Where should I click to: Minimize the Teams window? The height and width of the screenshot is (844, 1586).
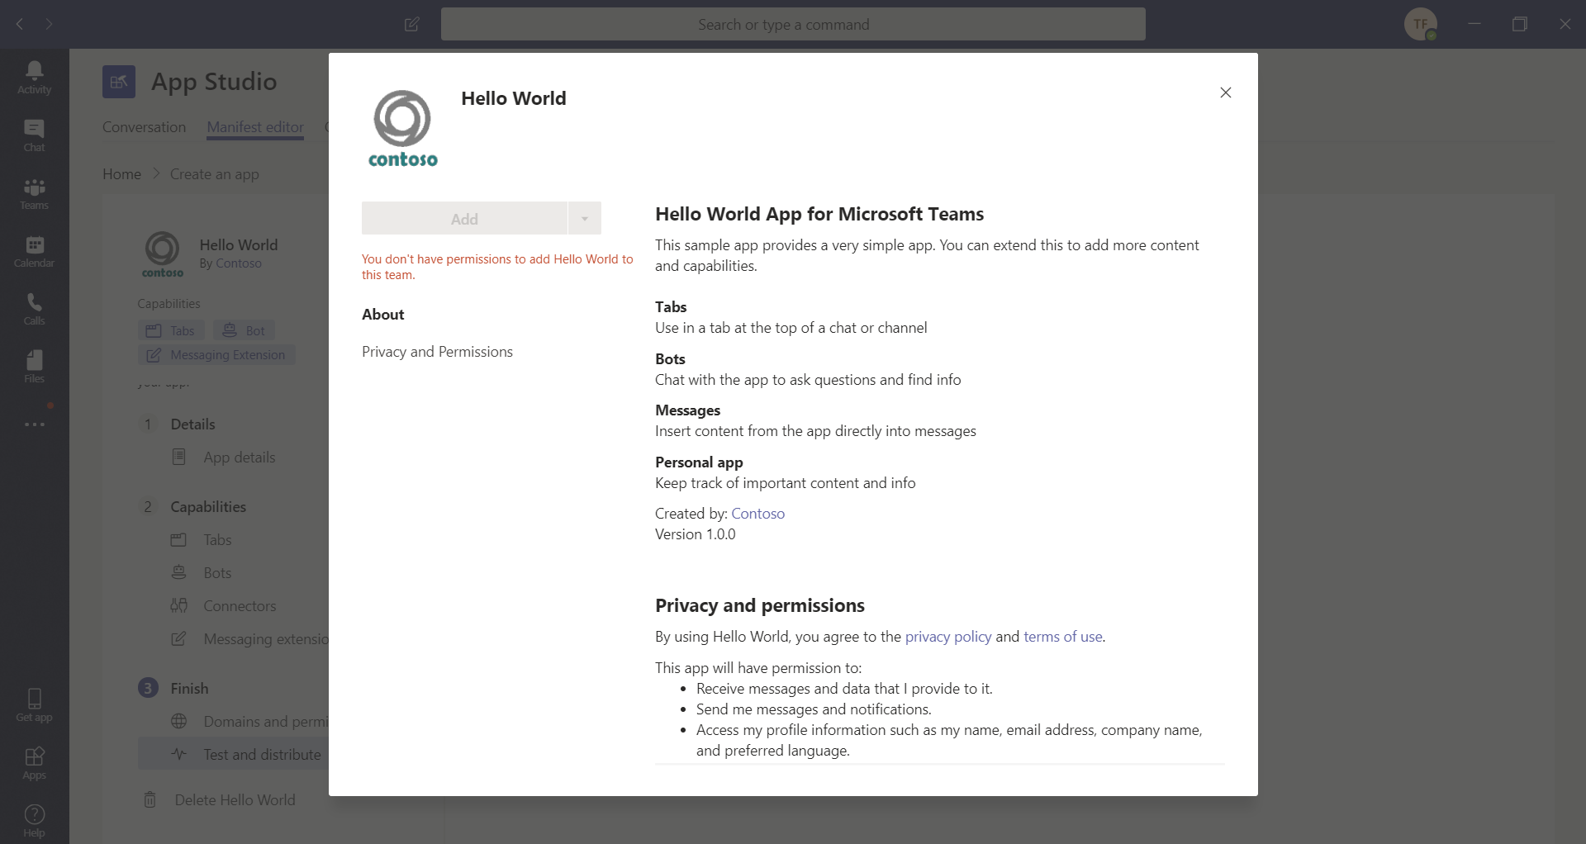(x=1474, y=24)
